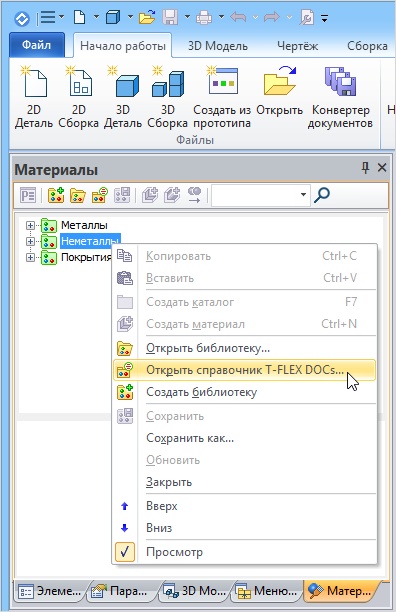Click apply material arrow icon in Материалы toolbar

click(x=194, y=195)
